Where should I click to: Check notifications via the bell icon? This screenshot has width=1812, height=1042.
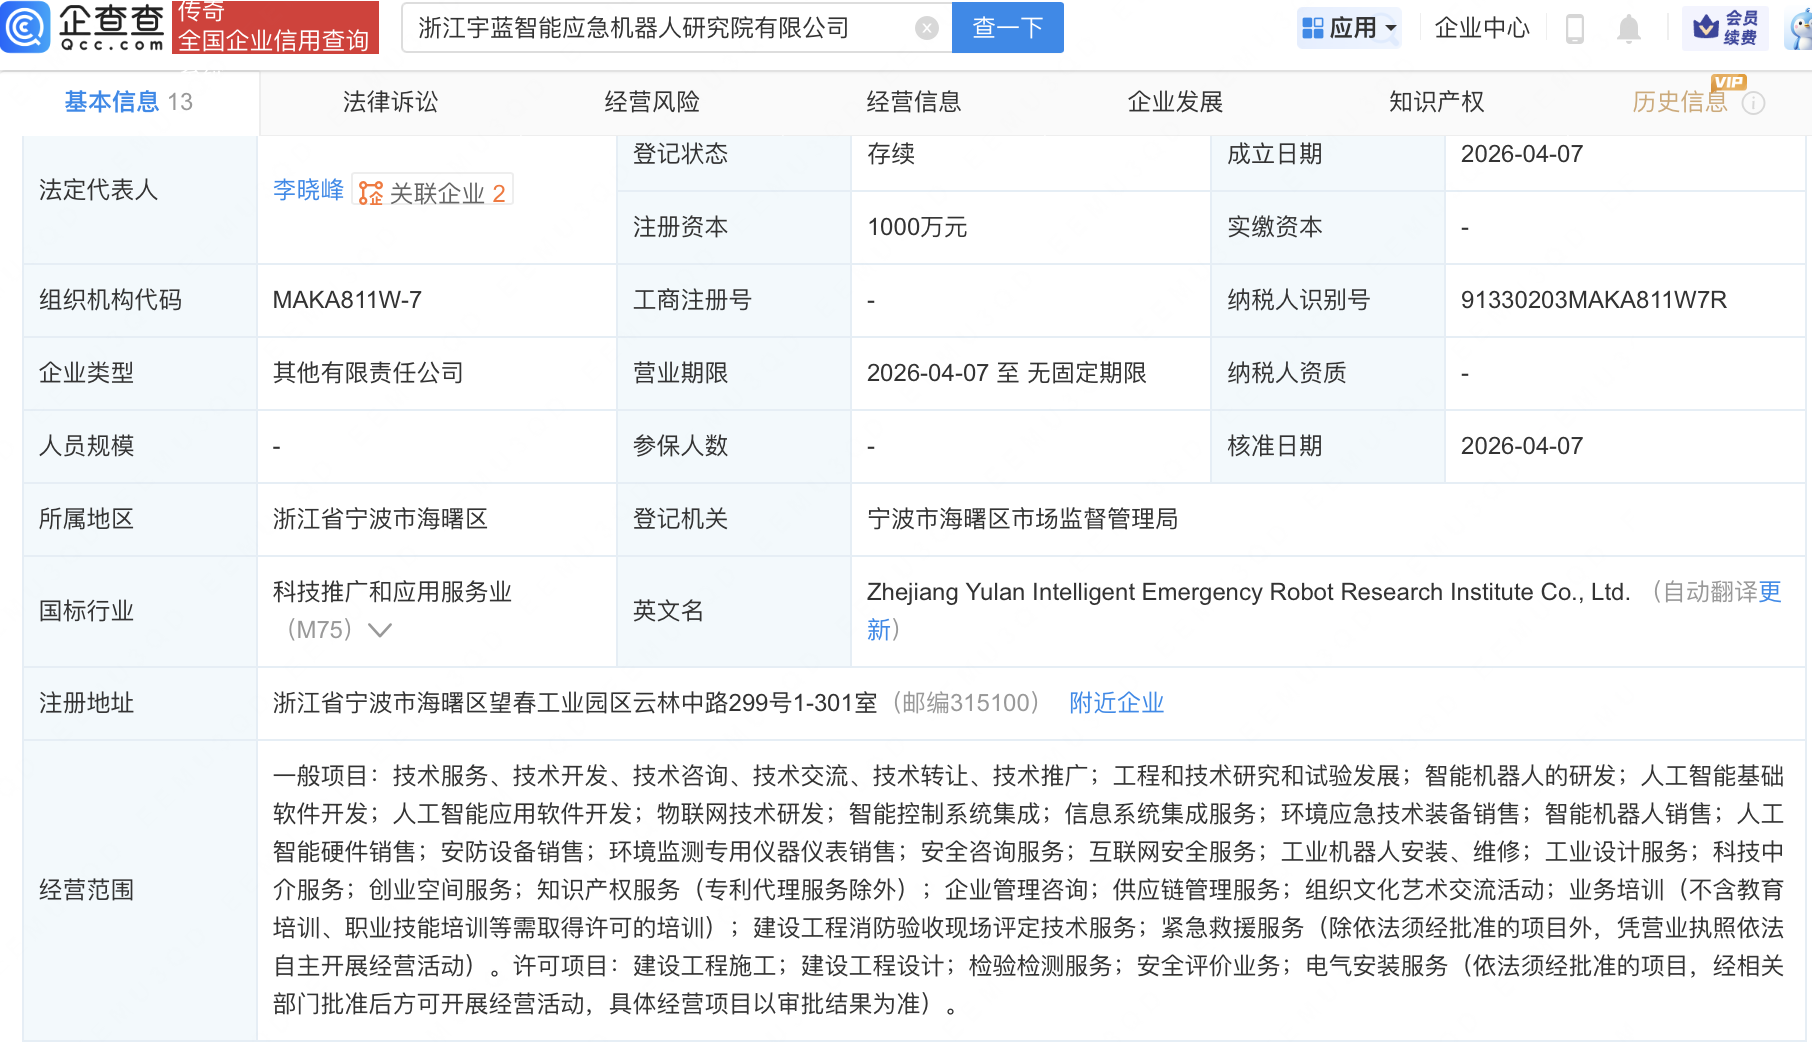[1628, 28]
